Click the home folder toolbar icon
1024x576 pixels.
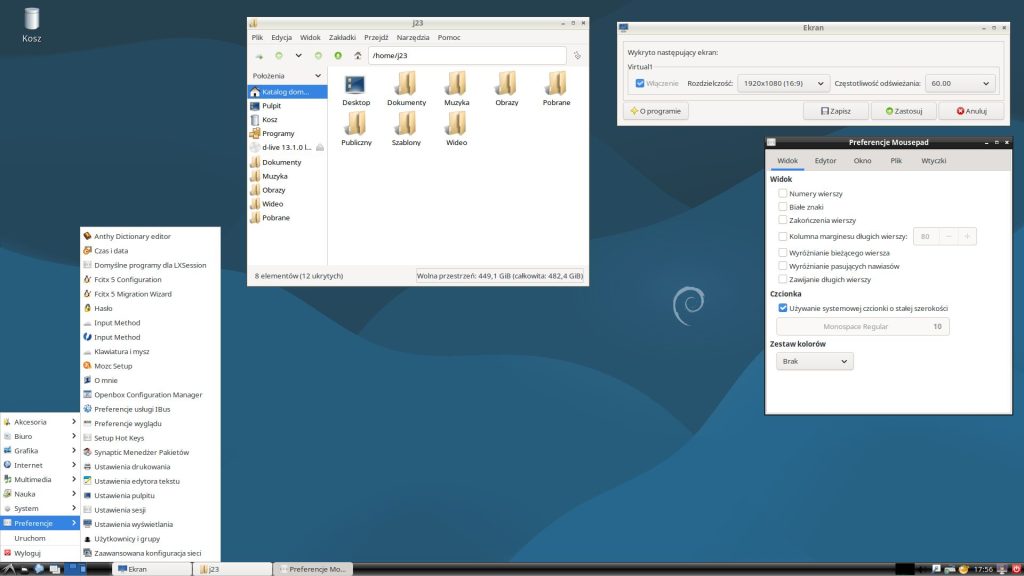(358, 56)
